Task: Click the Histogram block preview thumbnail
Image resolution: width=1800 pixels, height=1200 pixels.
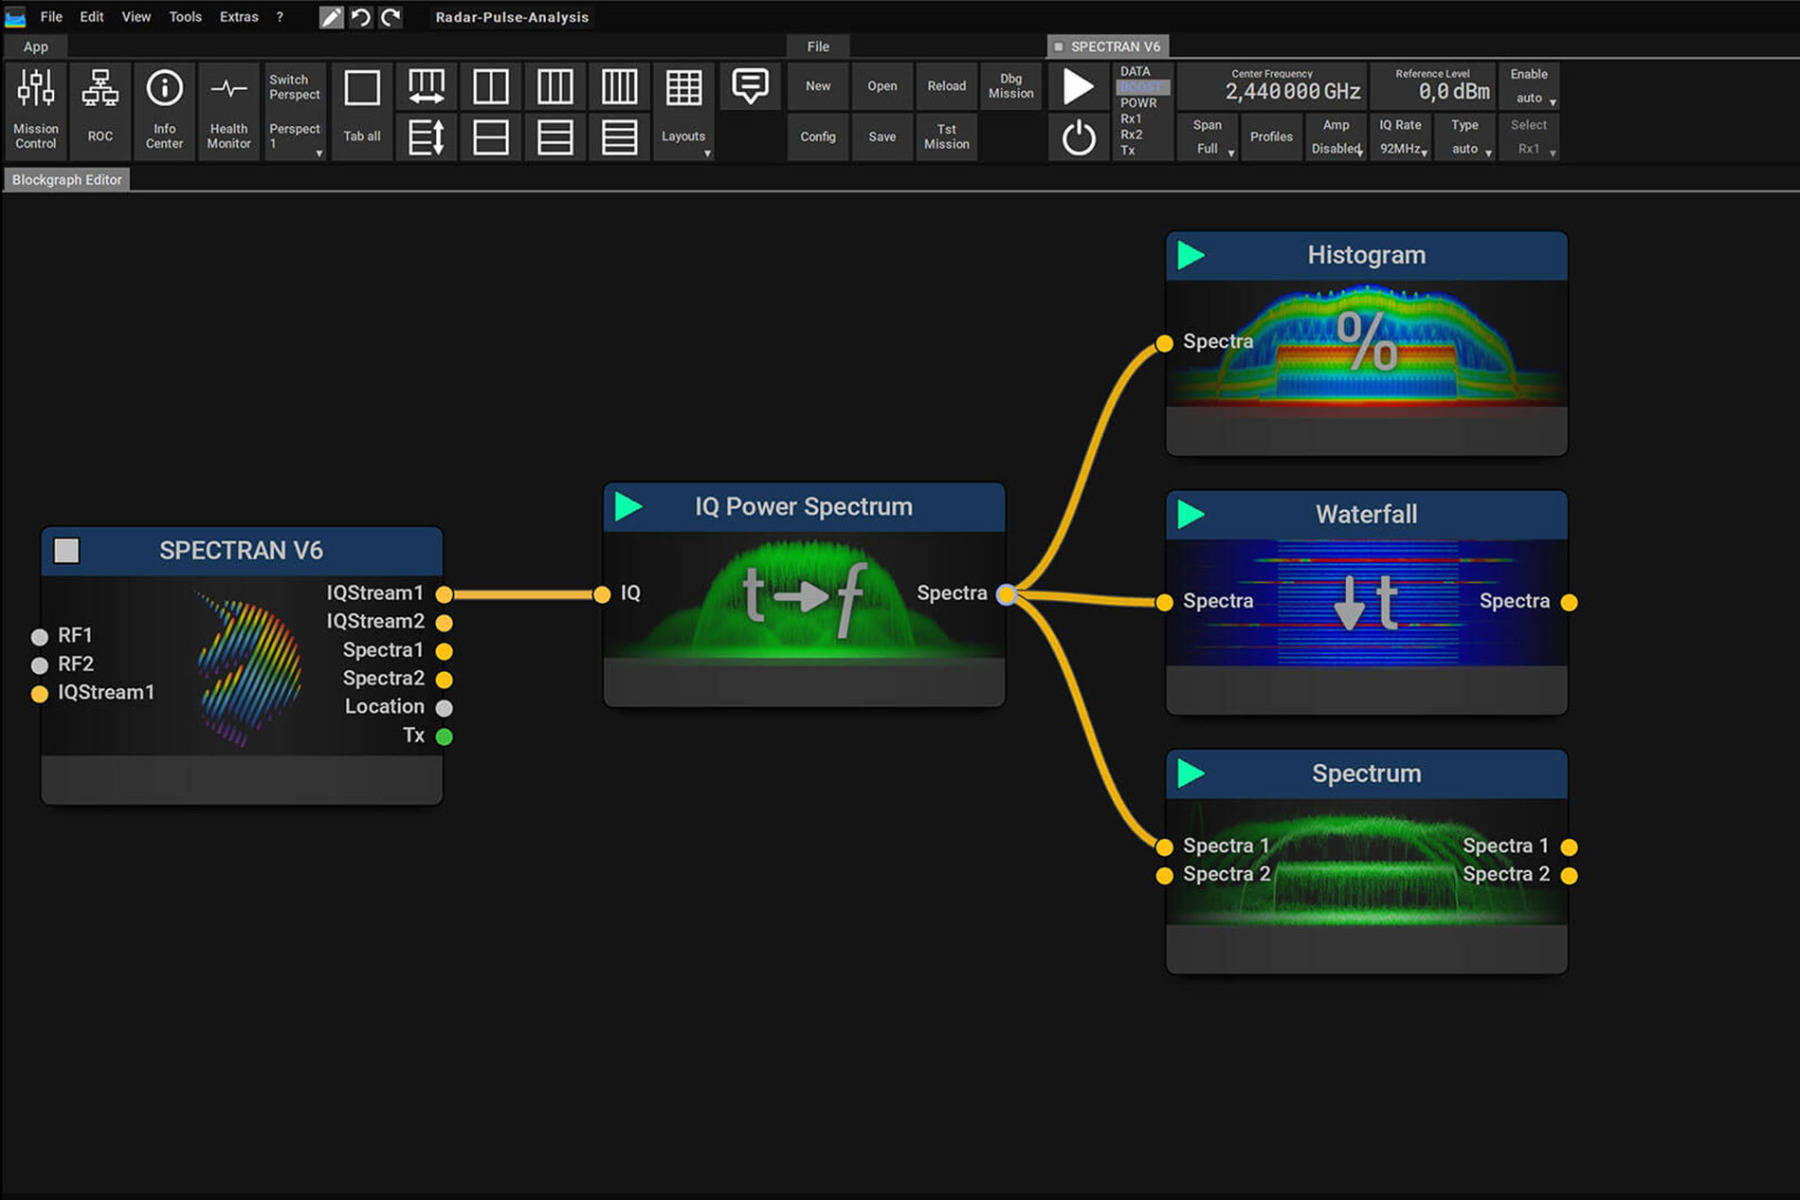Action: [1367, 344]
